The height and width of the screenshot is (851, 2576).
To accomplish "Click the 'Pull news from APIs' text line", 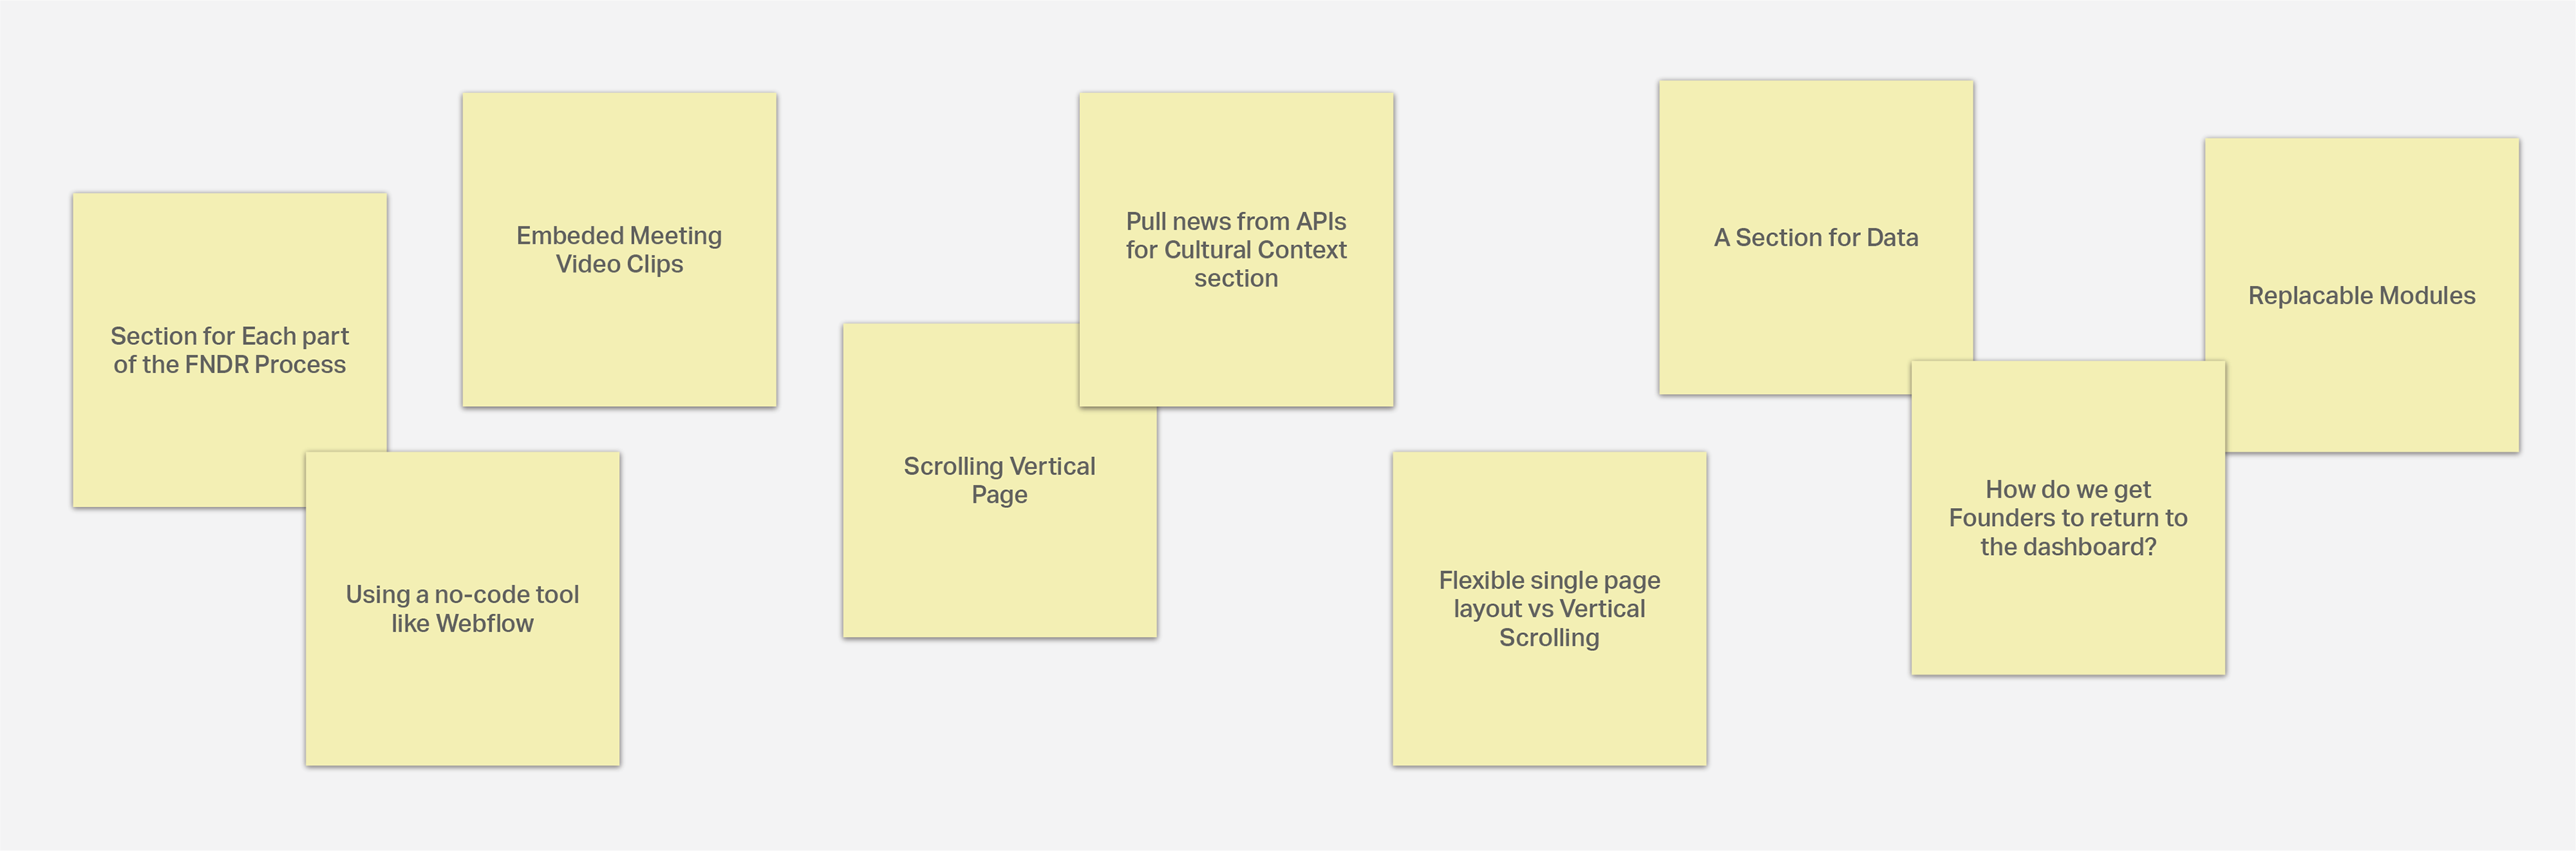I will coord(1236,221).
